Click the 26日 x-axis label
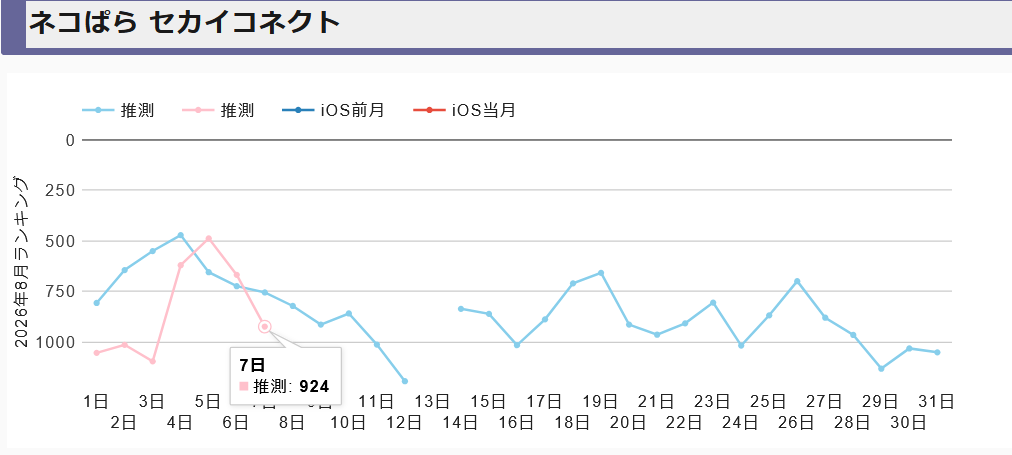1012x455 pixels. coord(797,423)
